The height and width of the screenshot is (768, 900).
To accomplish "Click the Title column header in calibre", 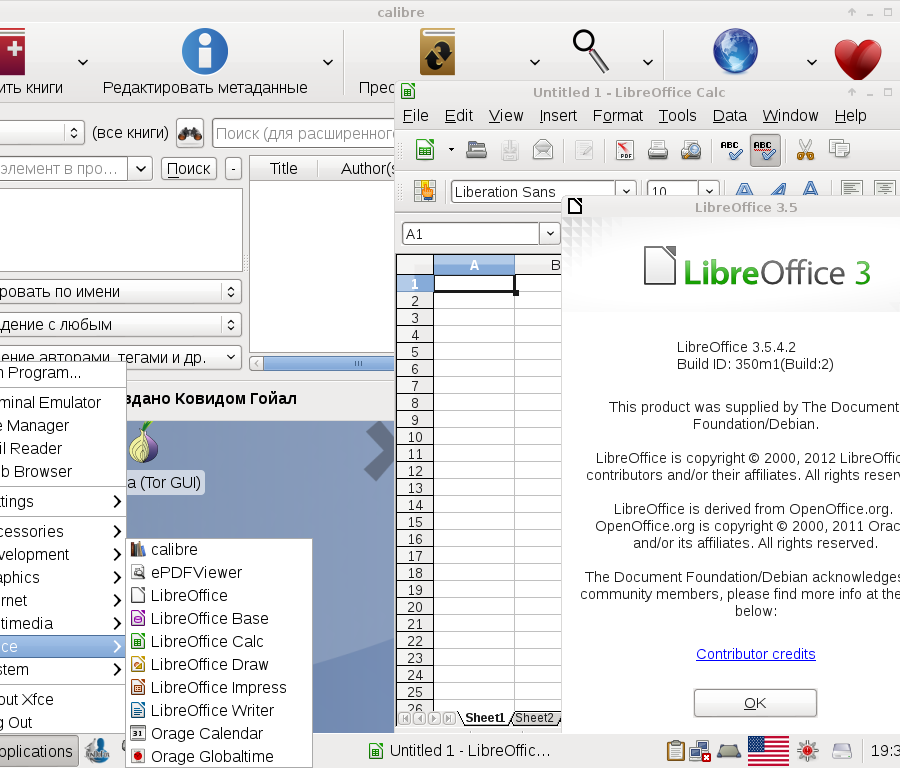I will tap(284, 169).
